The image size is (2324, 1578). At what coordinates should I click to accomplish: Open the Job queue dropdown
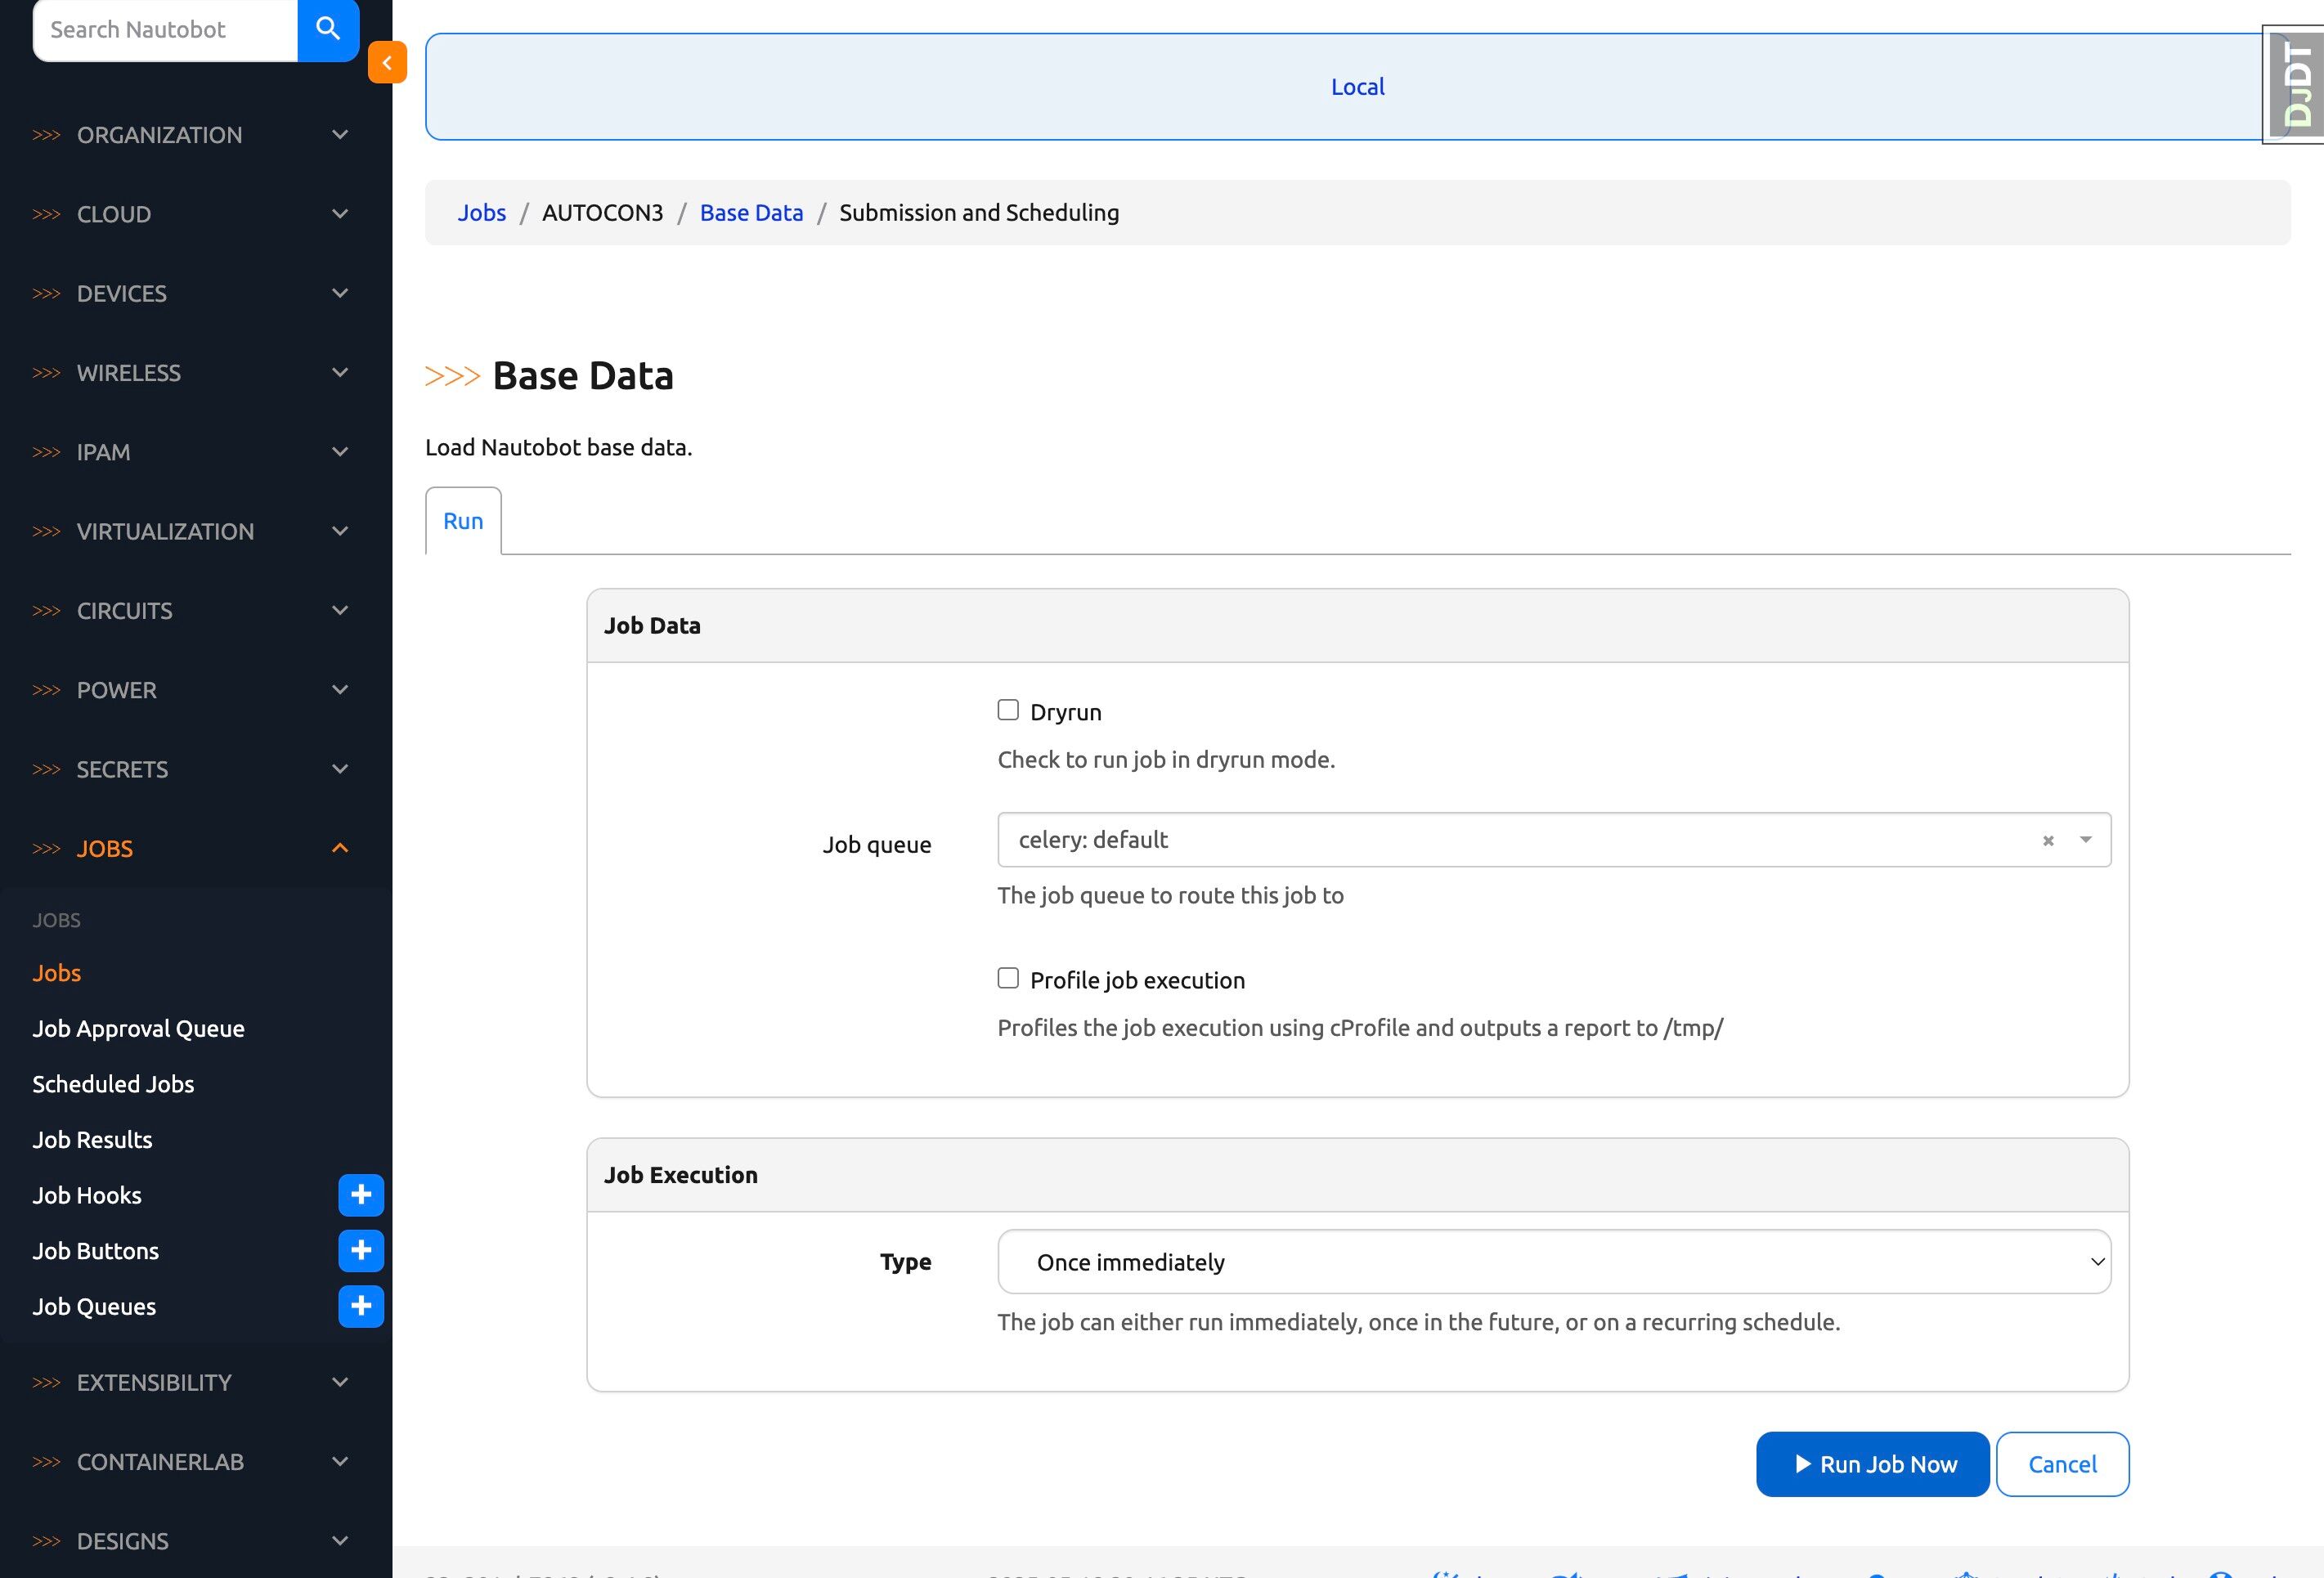tap(2085, 840)
